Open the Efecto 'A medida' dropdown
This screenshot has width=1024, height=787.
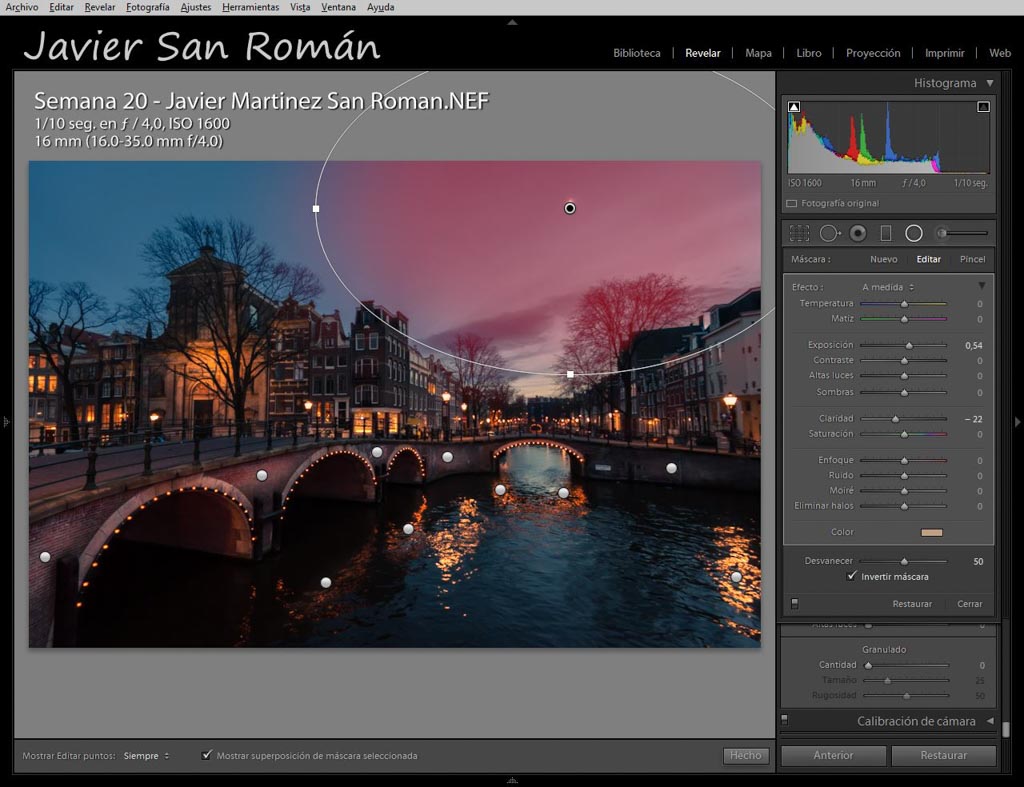point(888,287)
